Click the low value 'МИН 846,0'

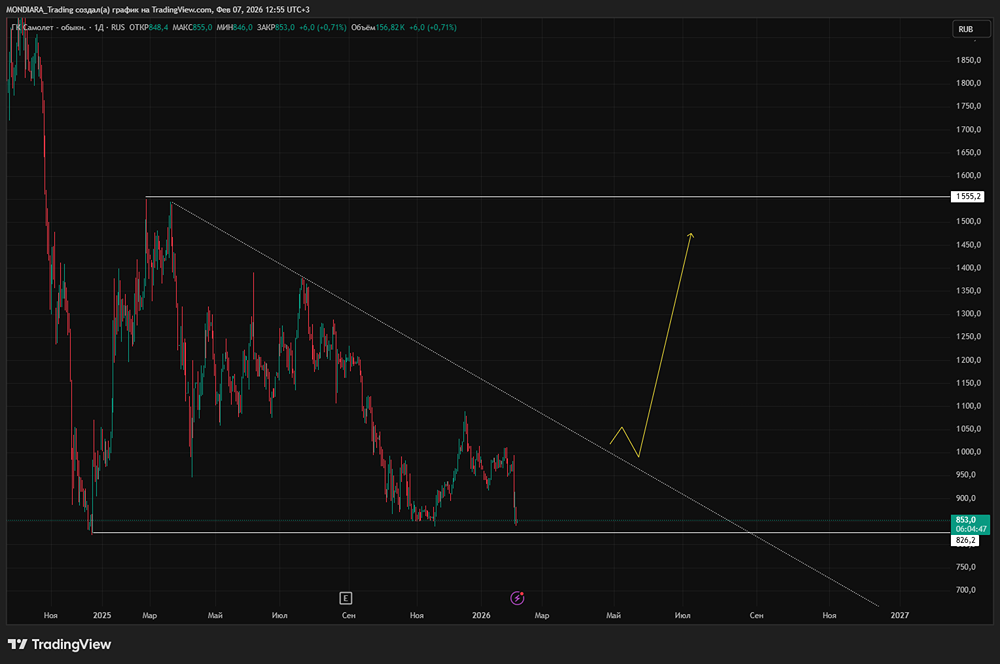pyautogui.click(x=234, y=27)
